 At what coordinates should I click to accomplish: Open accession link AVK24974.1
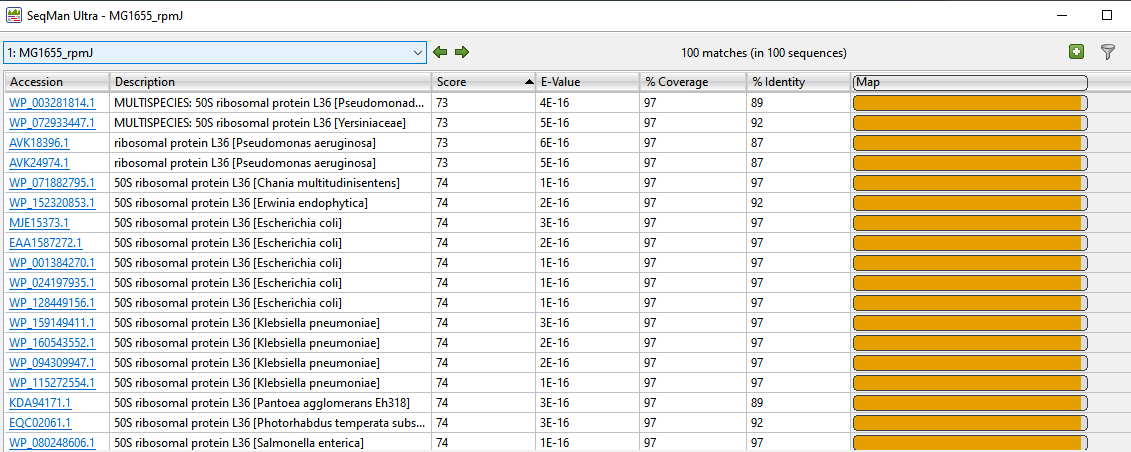(x=40, y=163)
